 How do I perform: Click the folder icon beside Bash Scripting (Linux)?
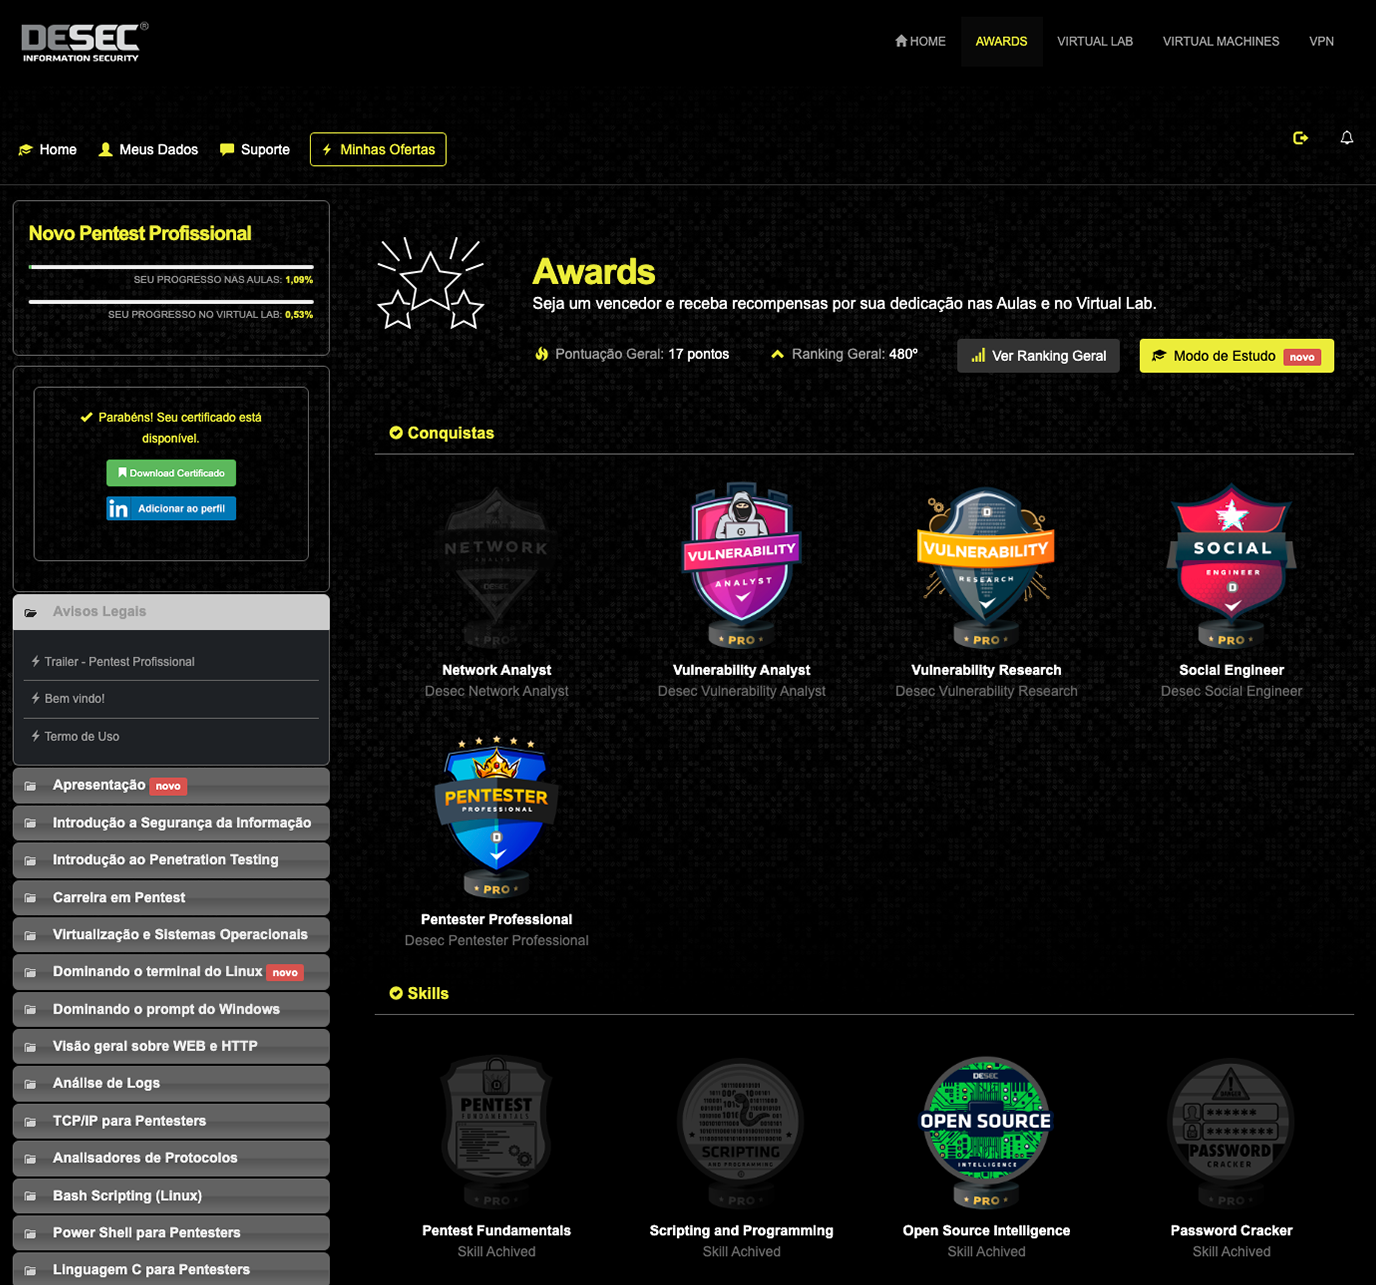31,1196
